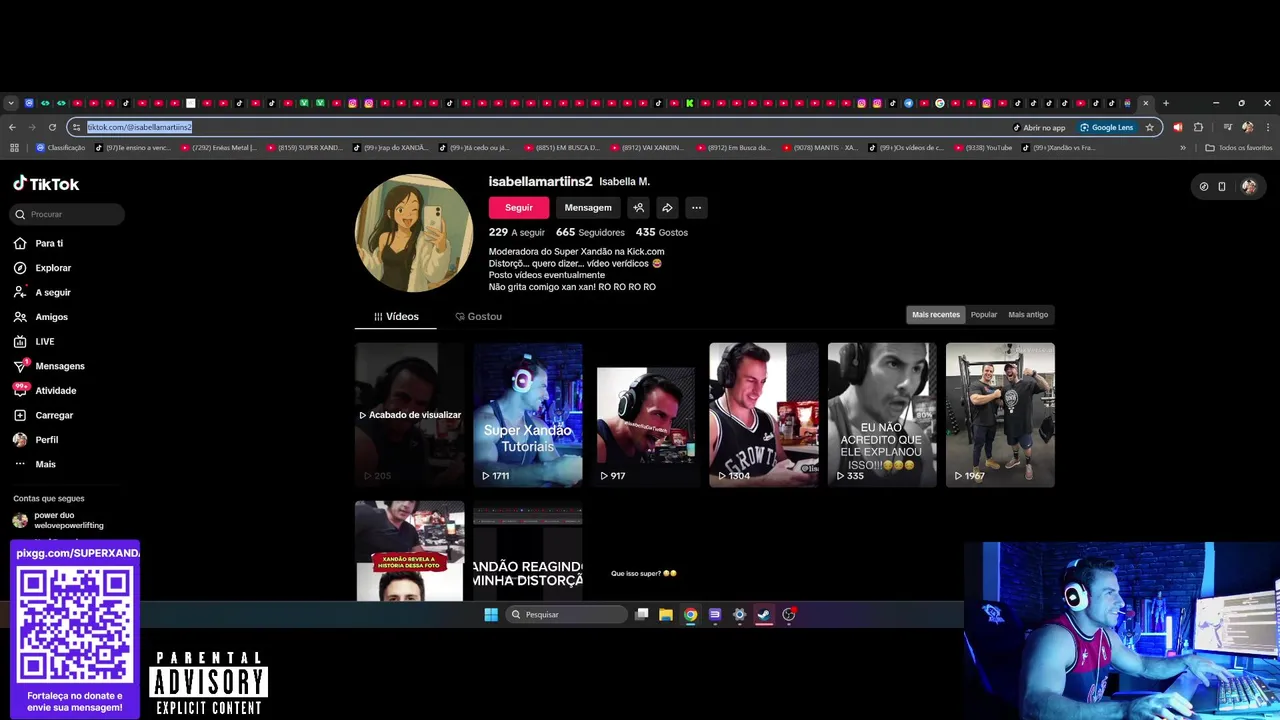Switch to the Gostou tab
The image size is (1280, 720).
[x=478, y=316]
